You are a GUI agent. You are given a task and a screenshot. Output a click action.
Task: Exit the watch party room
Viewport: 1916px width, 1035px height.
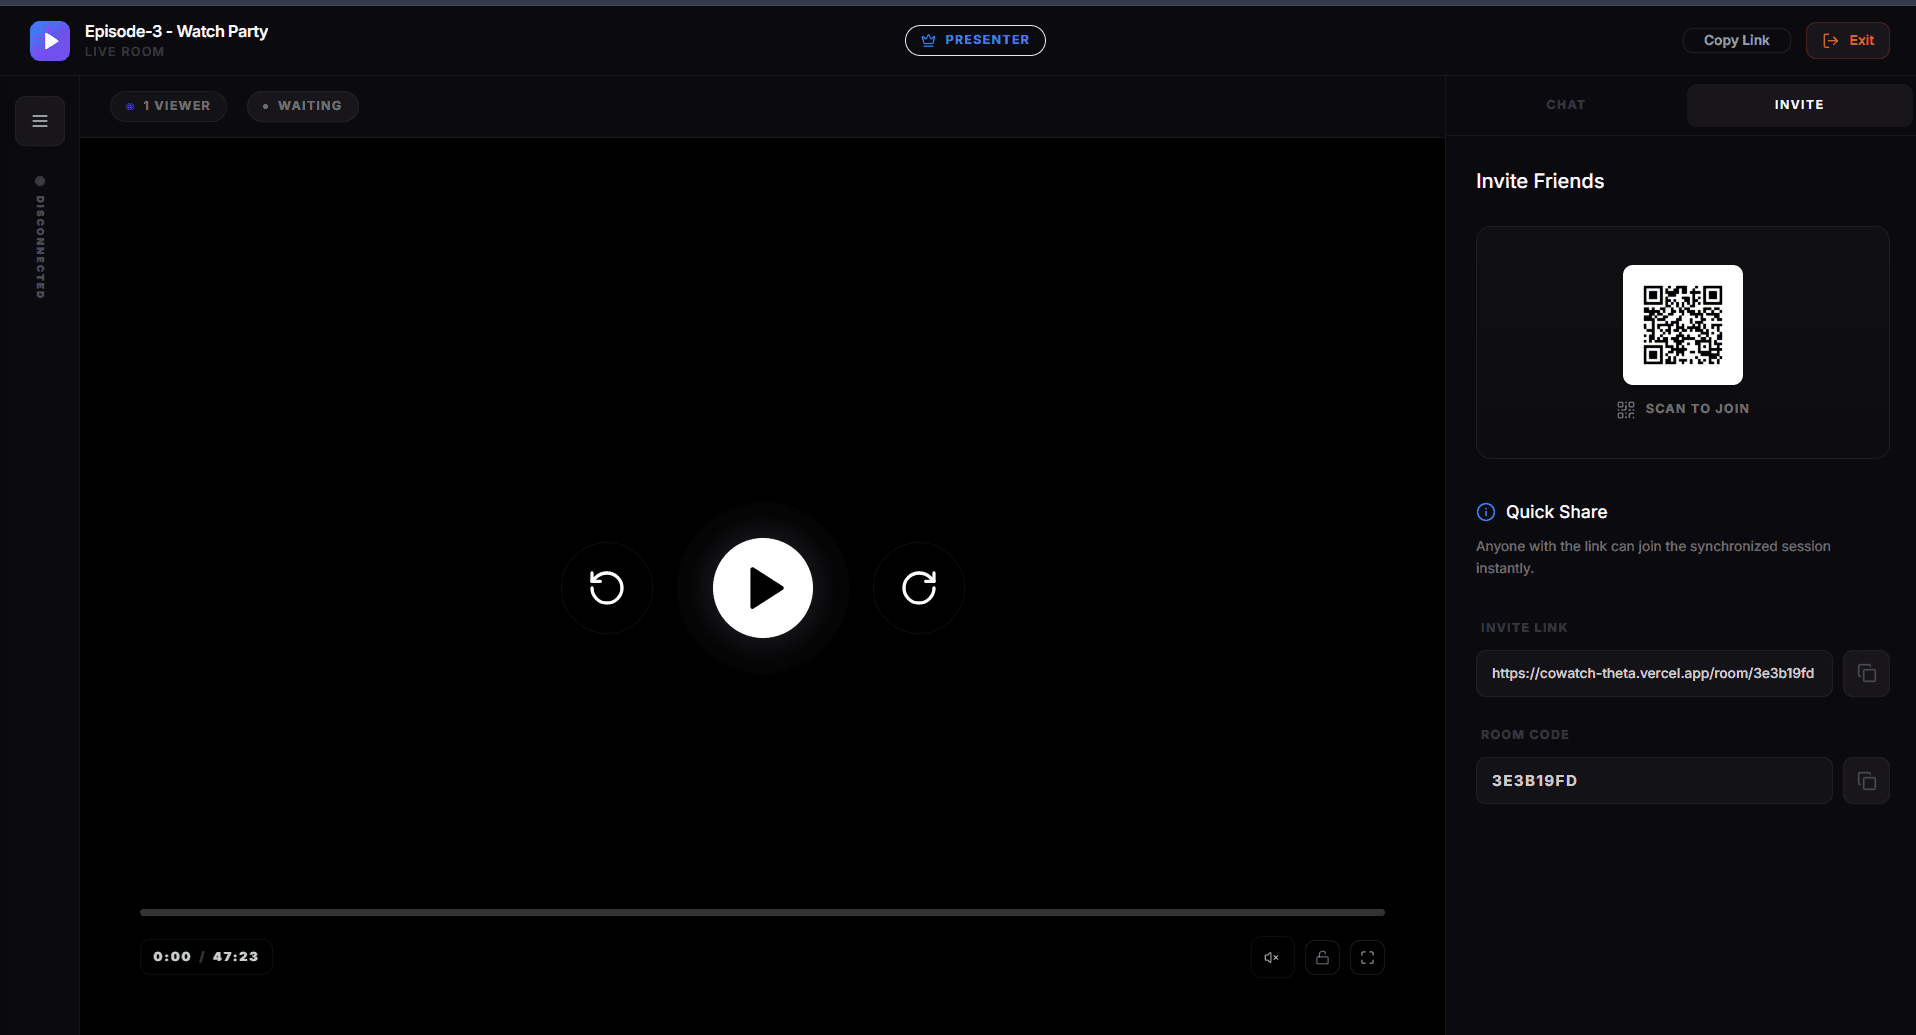click(x=1848, y=40)
